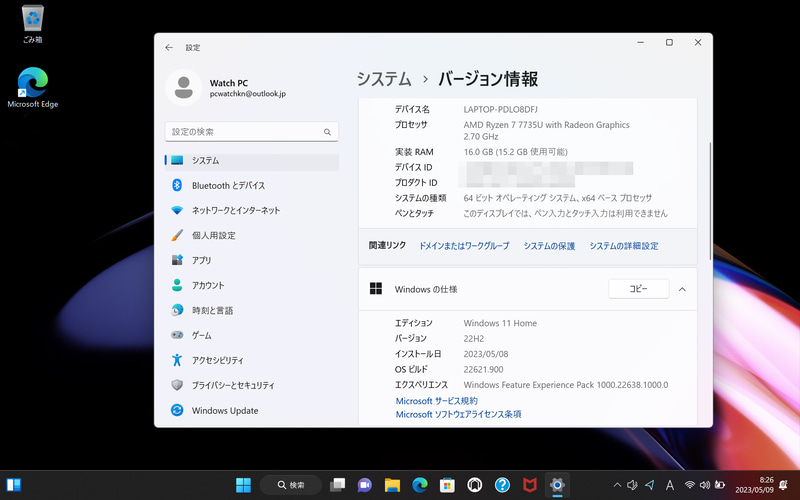Open プライバシーとセキュリティ settings
Image resolution: width=800 pixels, height=500 pixels.
coord(252,385)
